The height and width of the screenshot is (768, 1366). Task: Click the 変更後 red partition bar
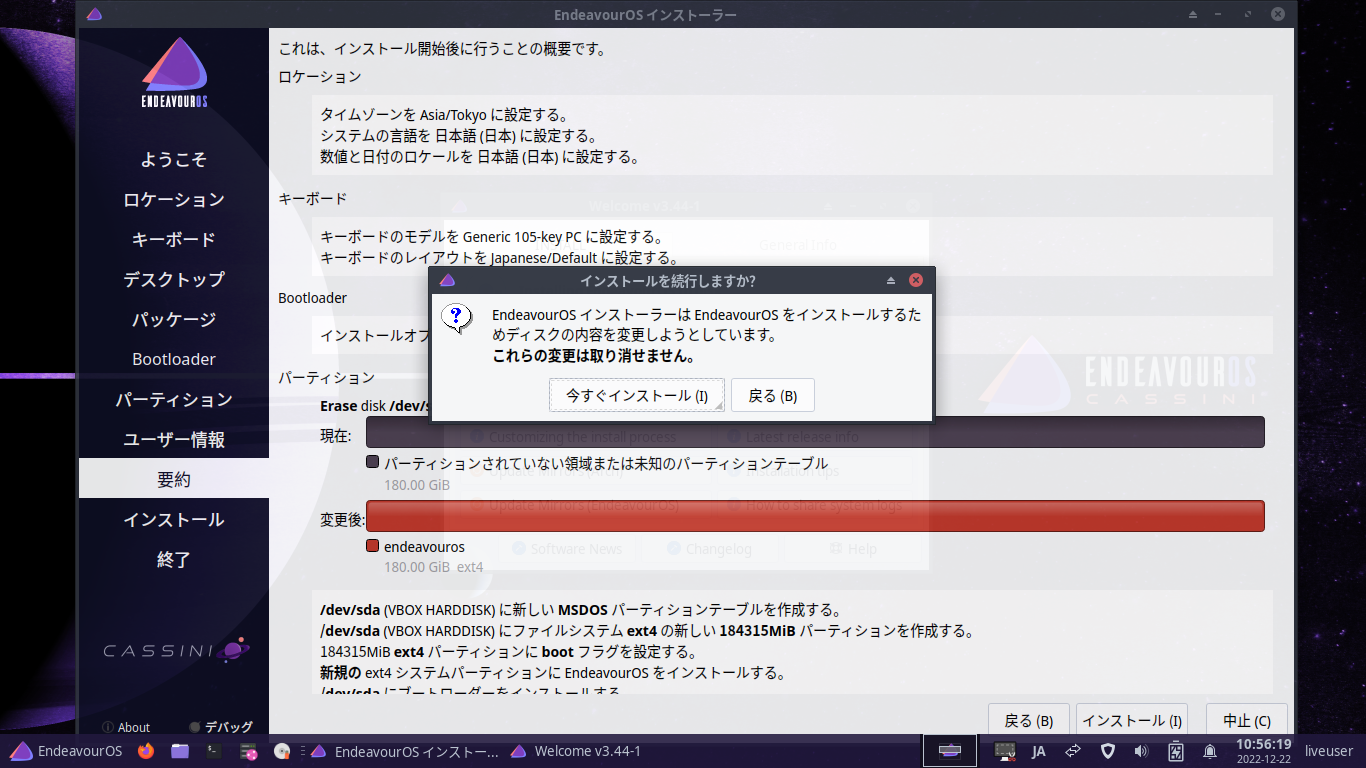(815, 516)
